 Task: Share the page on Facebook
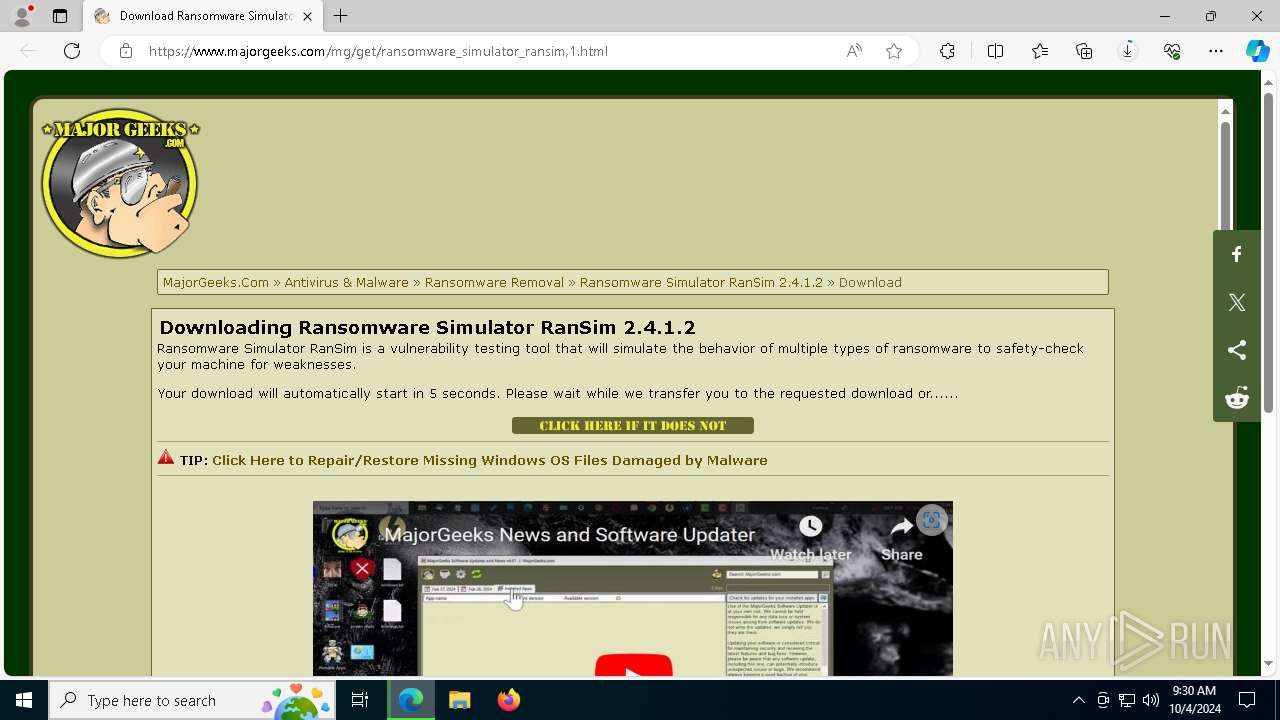coord(1237,254)
